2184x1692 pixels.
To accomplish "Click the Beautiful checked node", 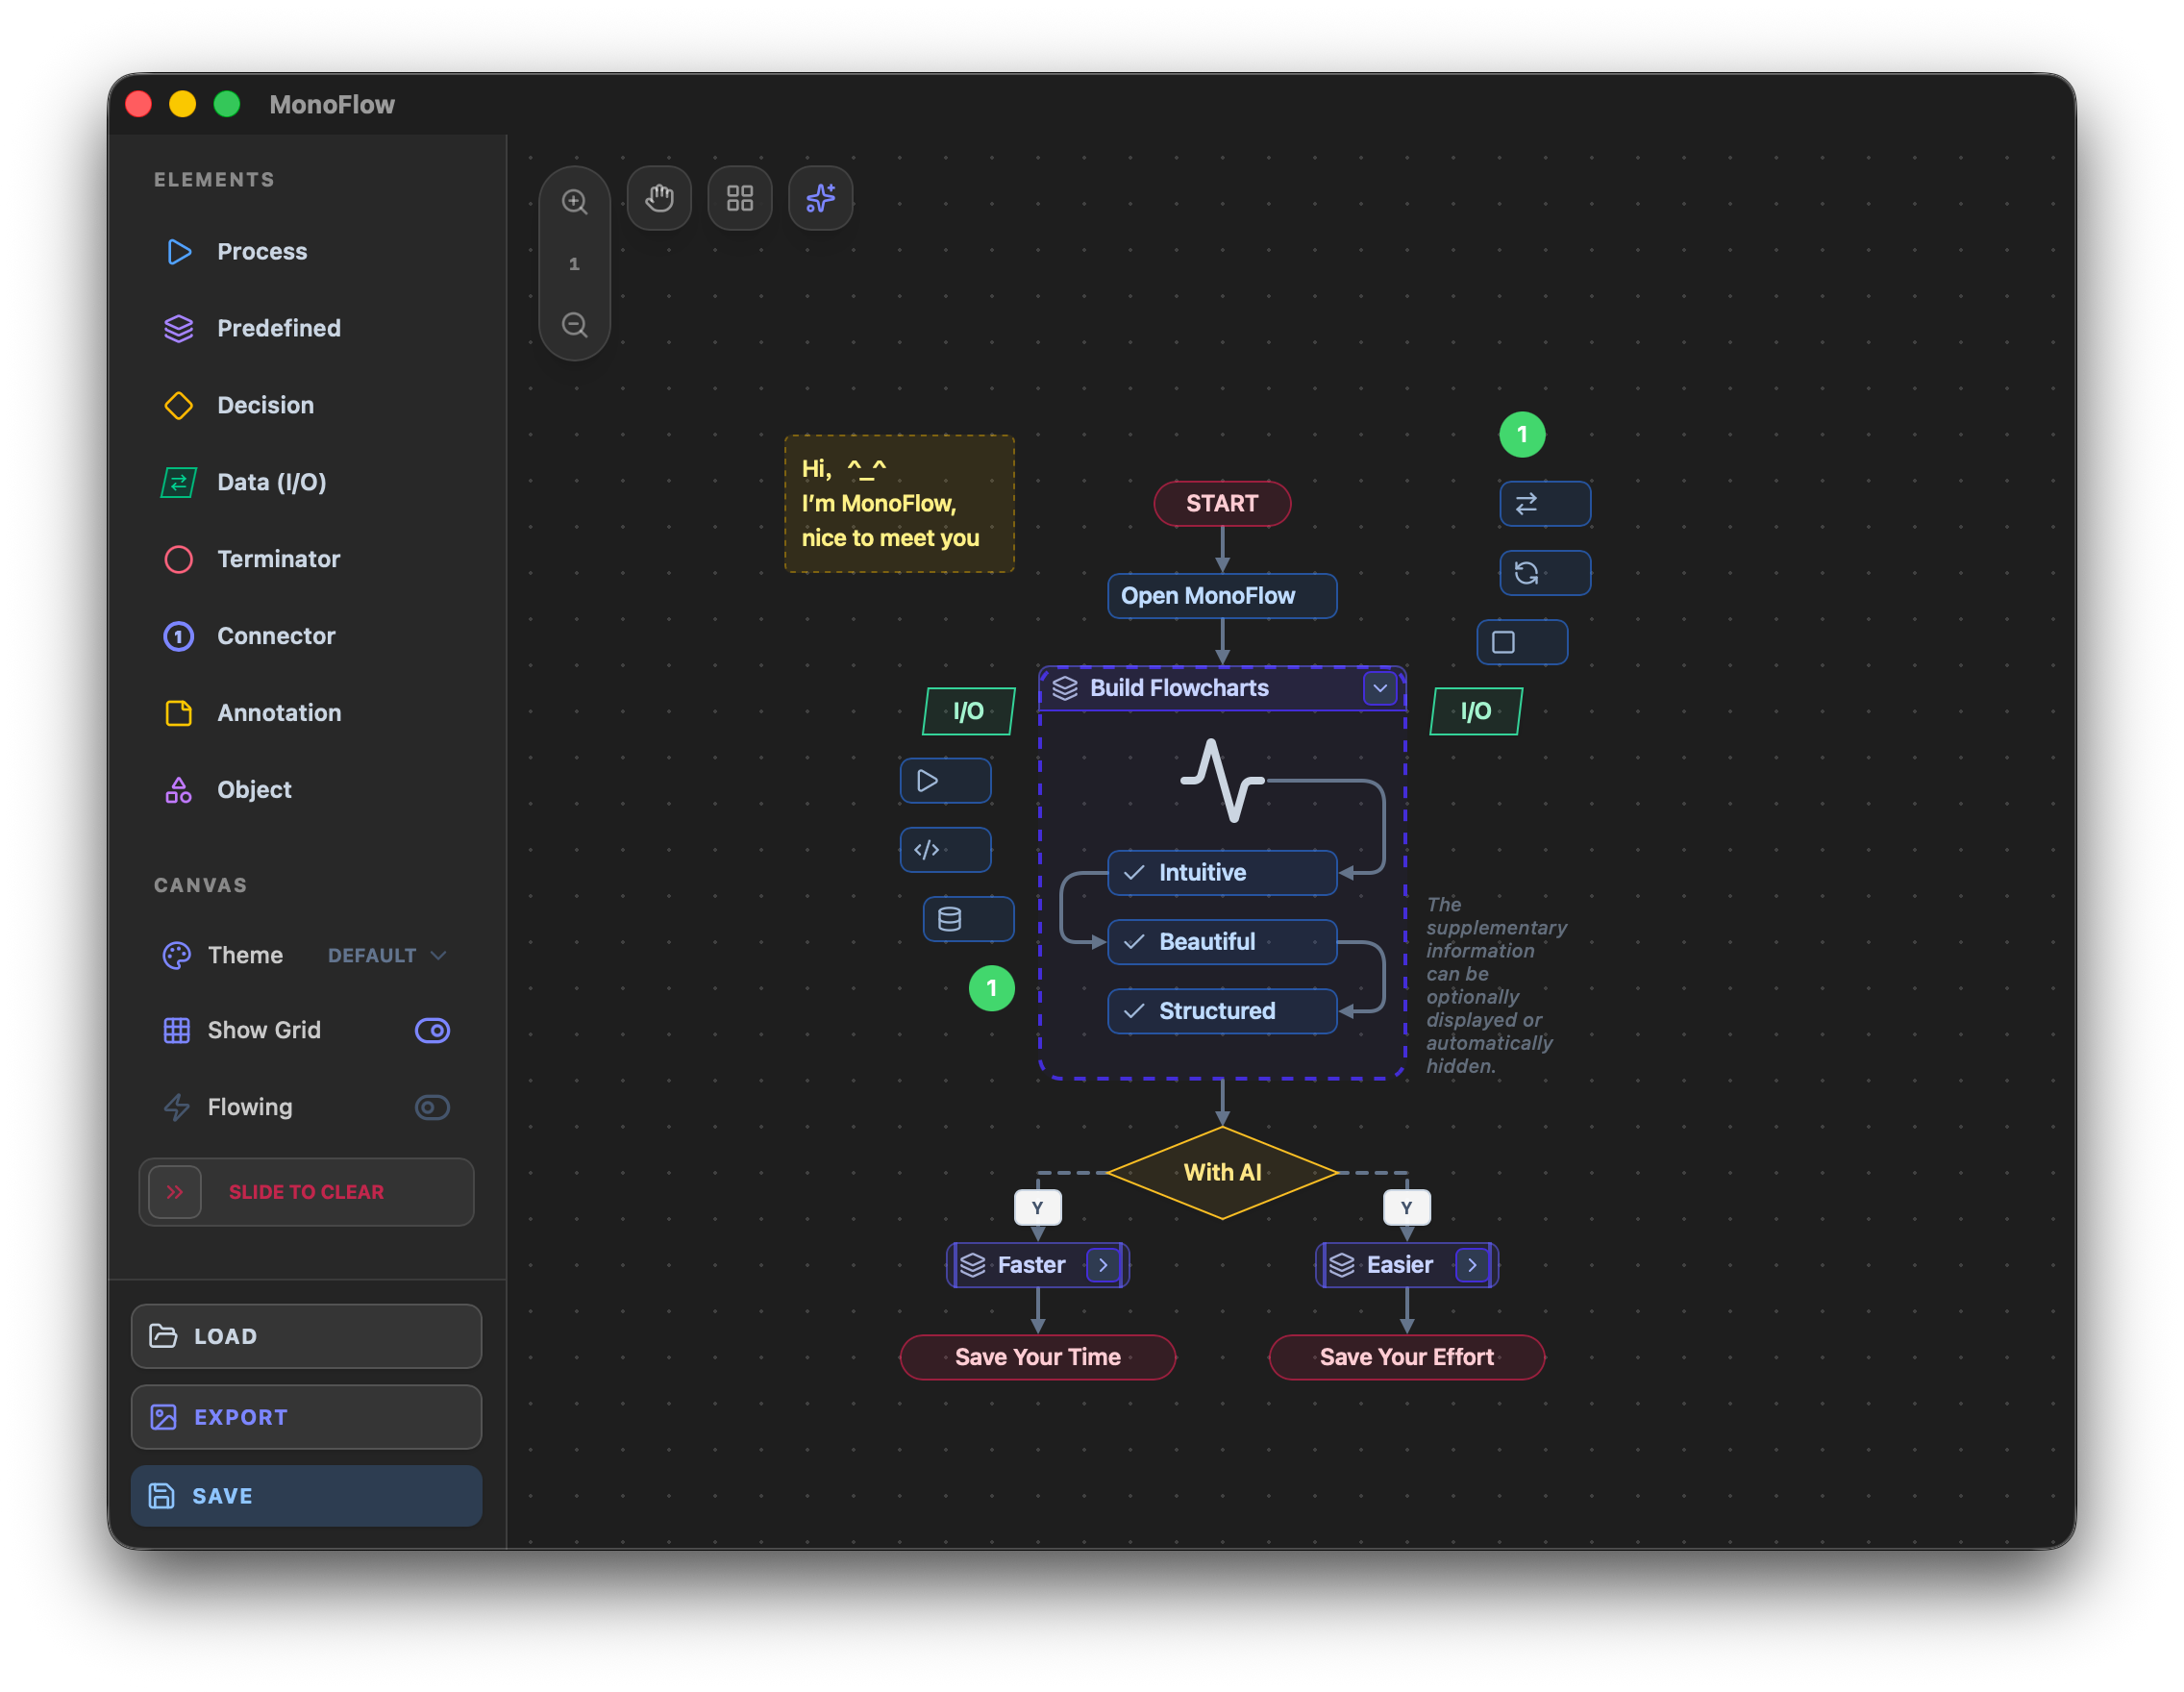I will [1222, 942].
